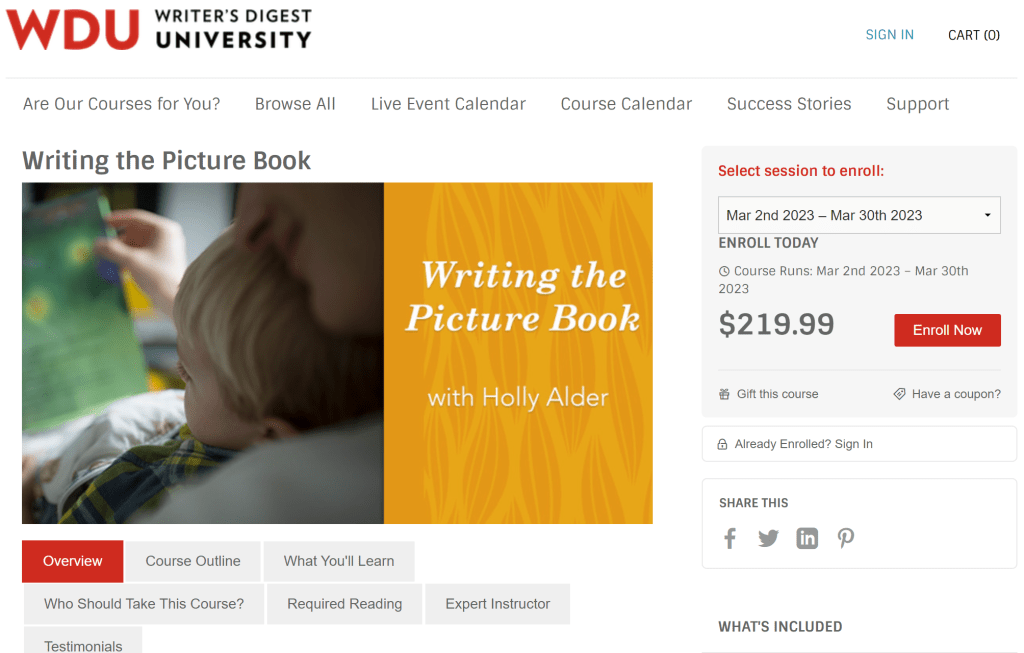Share course on Facebook icon

[x=730, y=539]
